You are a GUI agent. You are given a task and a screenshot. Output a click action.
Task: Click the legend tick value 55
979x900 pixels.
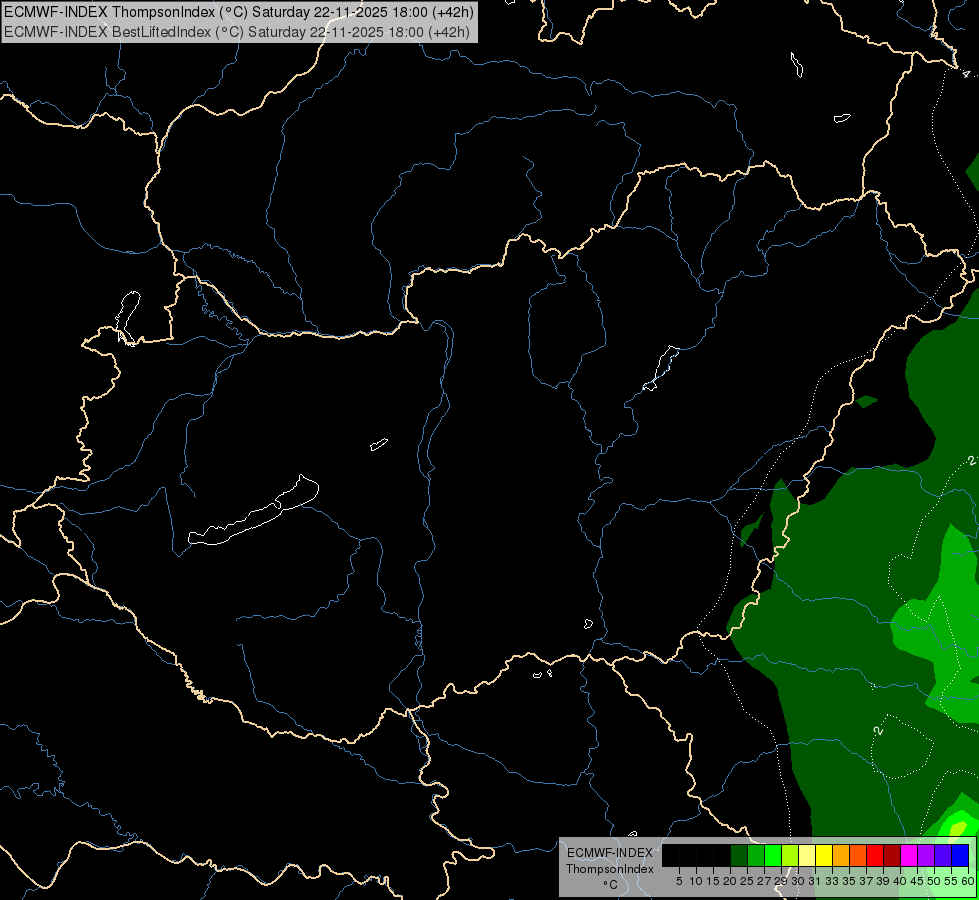[x=951, y=881]
